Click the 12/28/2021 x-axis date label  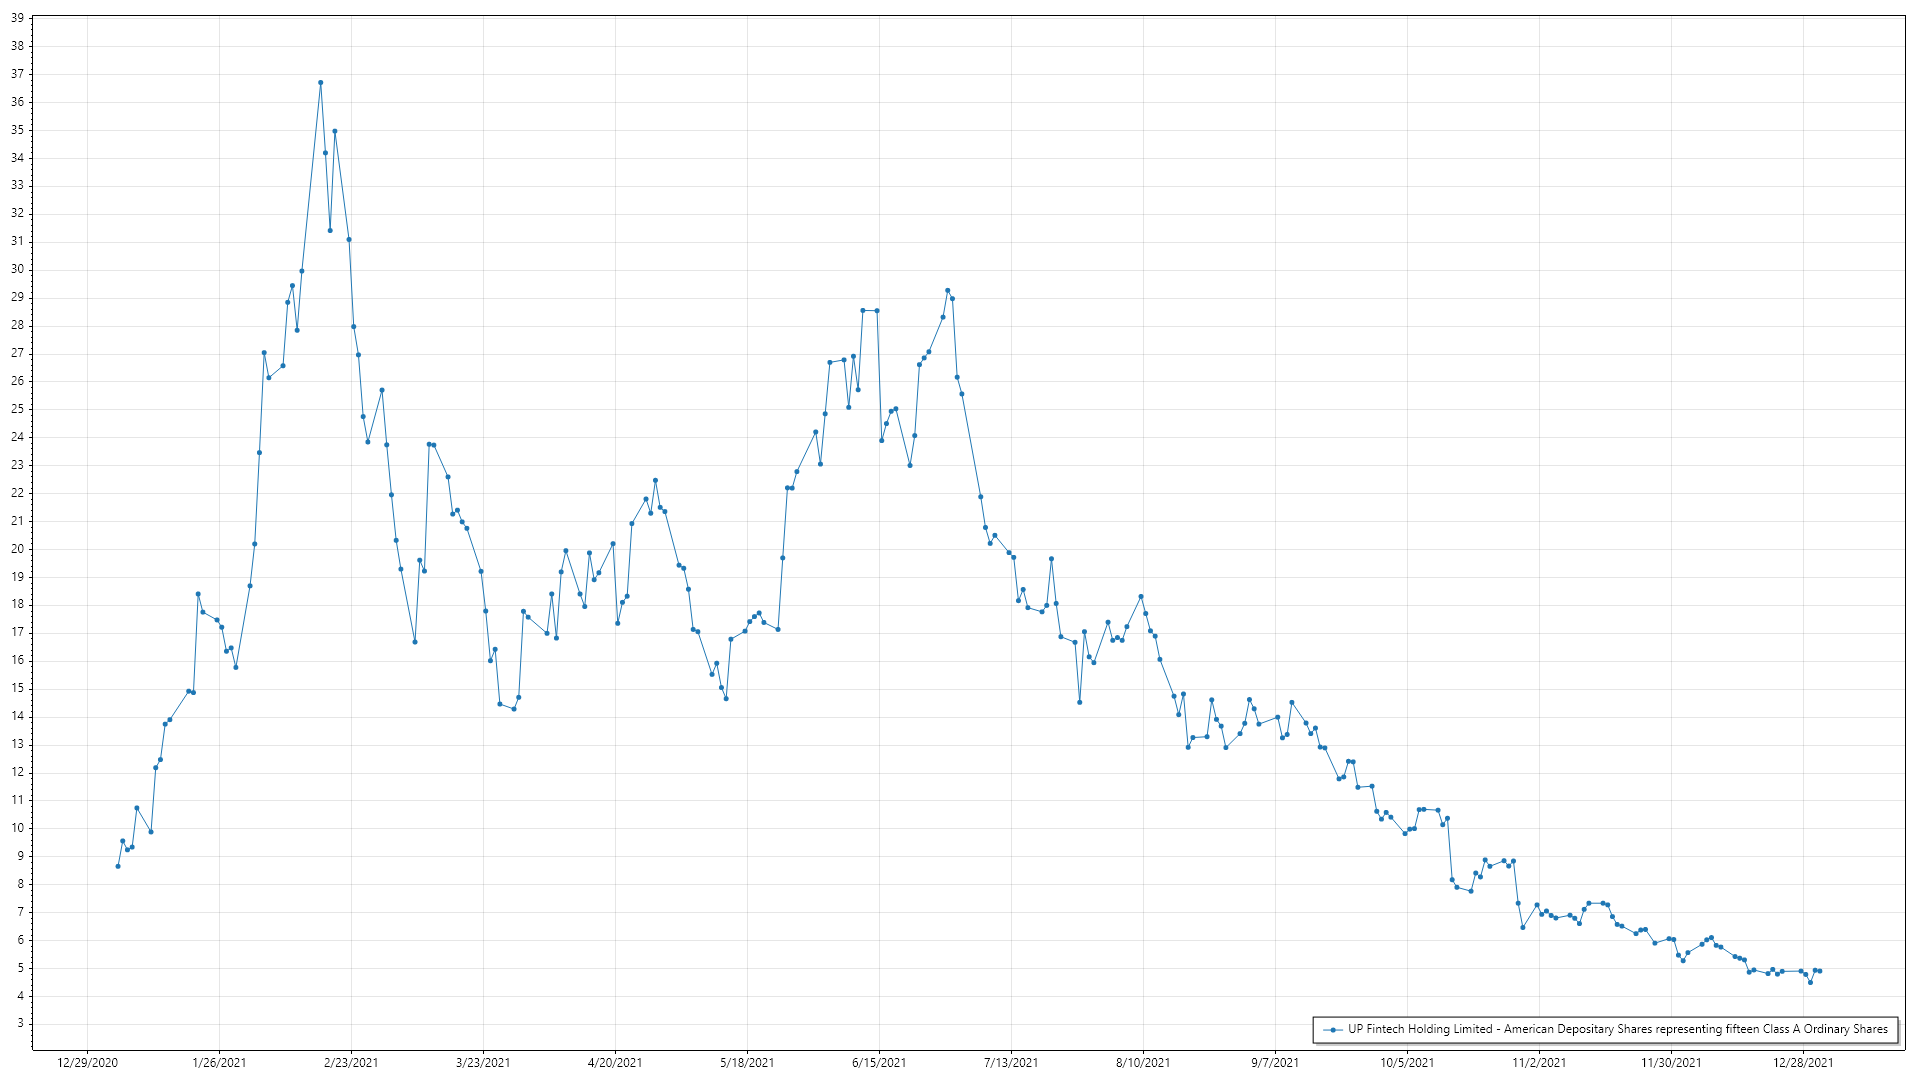click(x=1803, y=1063)
